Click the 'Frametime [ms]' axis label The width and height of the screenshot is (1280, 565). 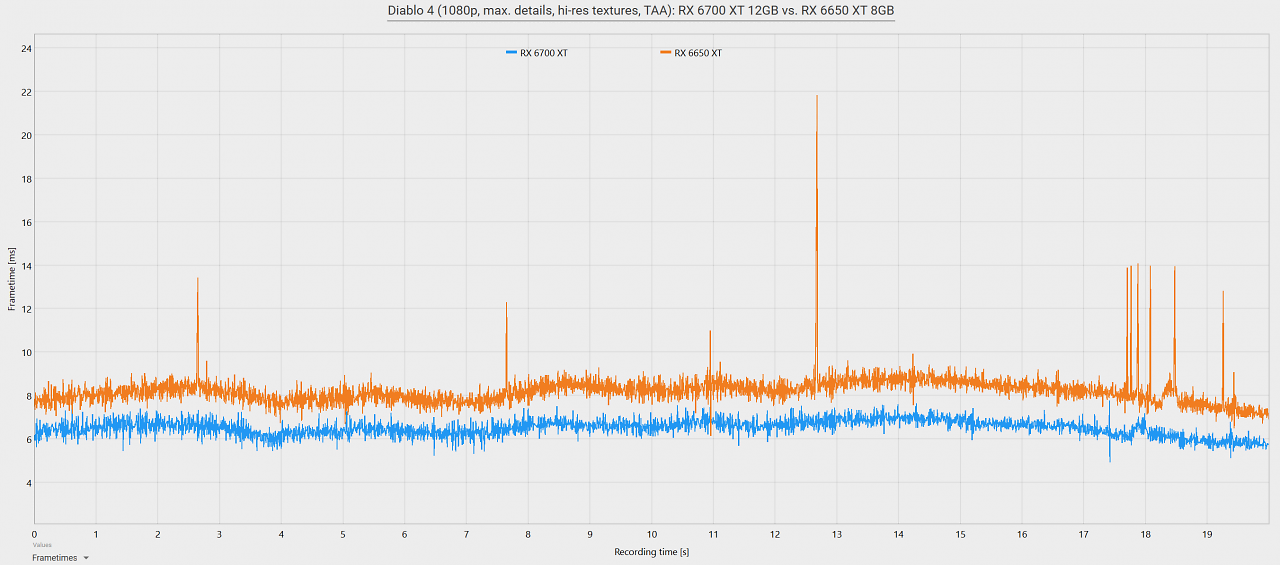(12, 281)
